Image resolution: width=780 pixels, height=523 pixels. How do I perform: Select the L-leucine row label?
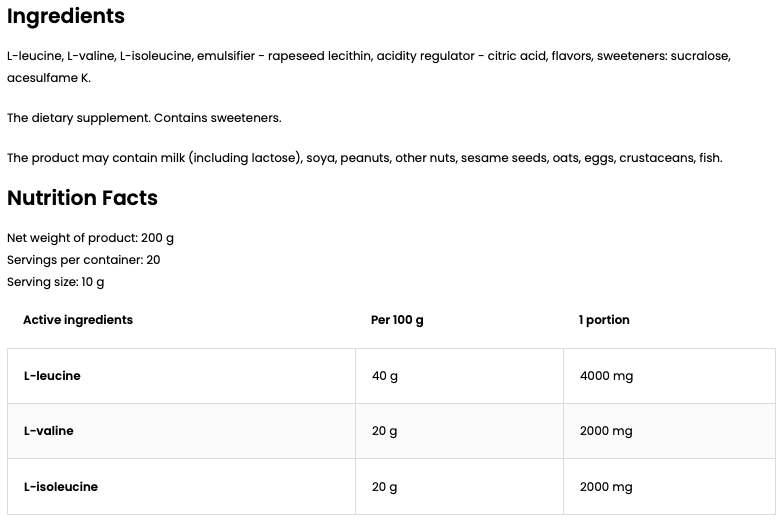pyautogui.click(x=52, y=376)
